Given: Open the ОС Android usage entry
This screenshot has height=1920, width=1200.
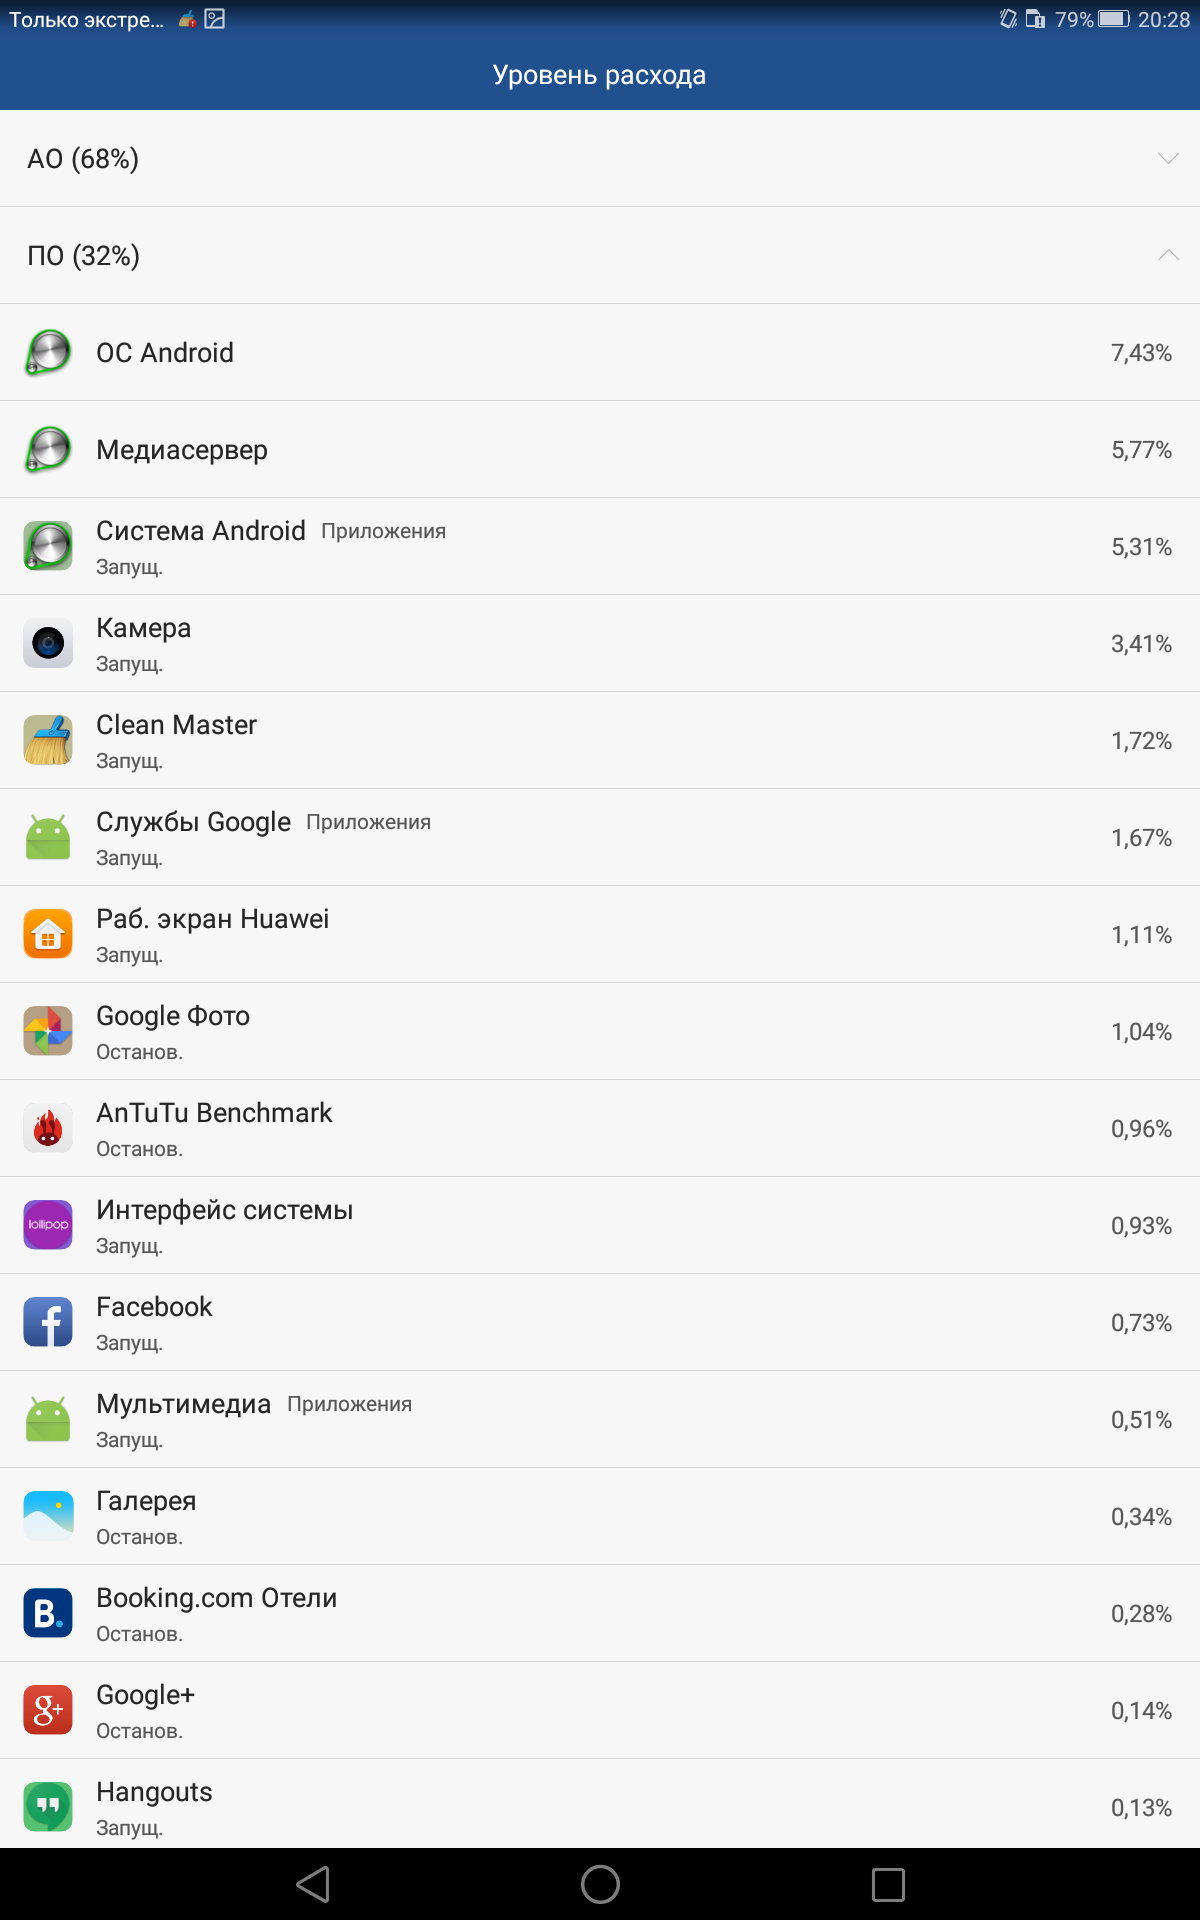Looking at the screenshot, I should pyautogui.click(x=600, y=353).
